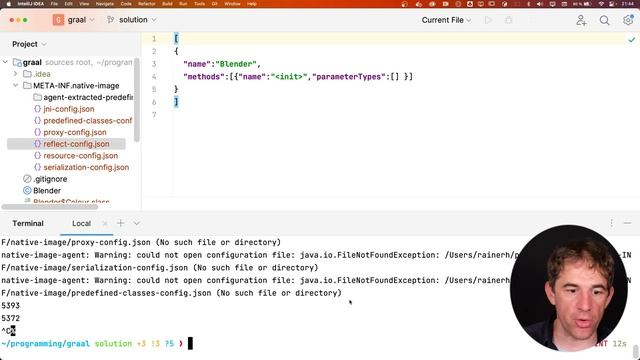Open IDE settings gear icon

coord(628,20)
